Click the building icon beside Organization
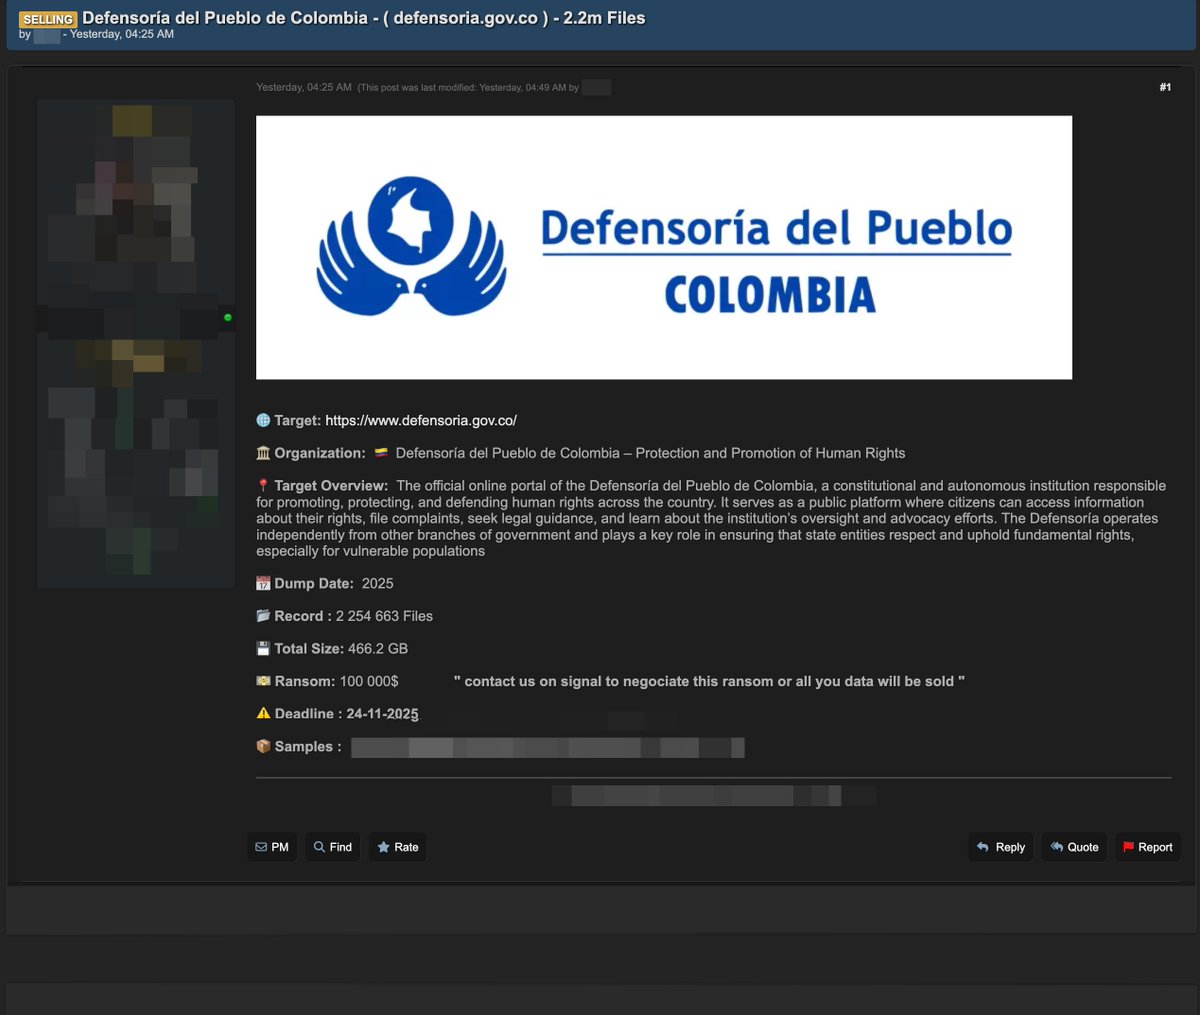 click(263, 453)
